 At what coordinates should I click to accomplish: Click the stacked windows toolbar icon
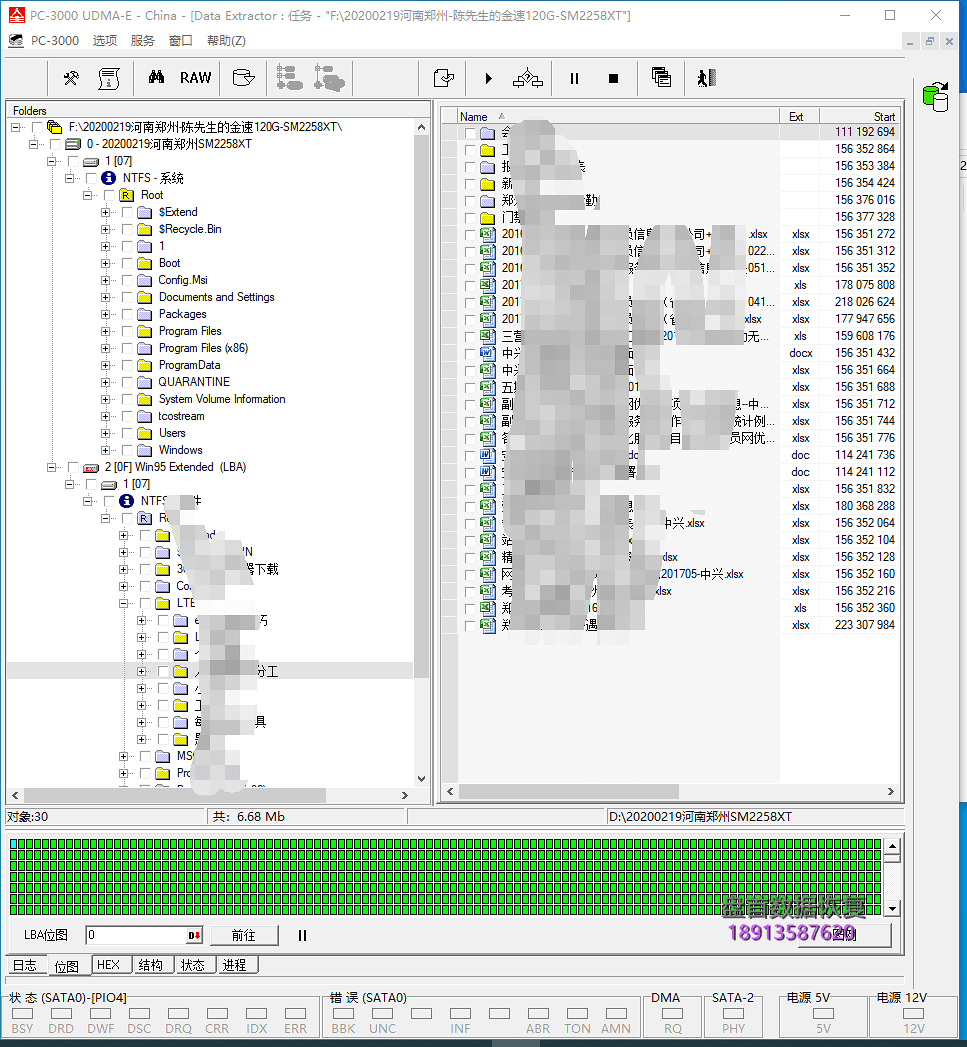pyautogui.click(x=661, y=77)
